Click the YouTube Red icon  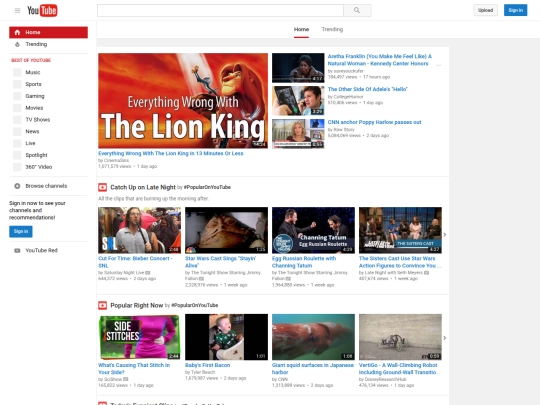tap(17, 250)
